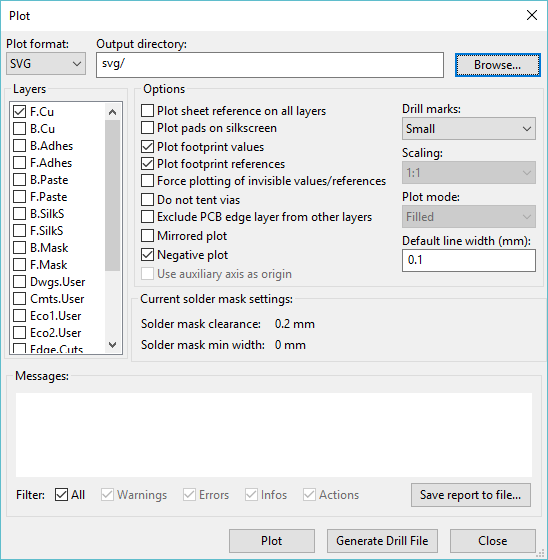Uncheck the F.Cu layer
The image size is (548, 560).
[19, 112]
